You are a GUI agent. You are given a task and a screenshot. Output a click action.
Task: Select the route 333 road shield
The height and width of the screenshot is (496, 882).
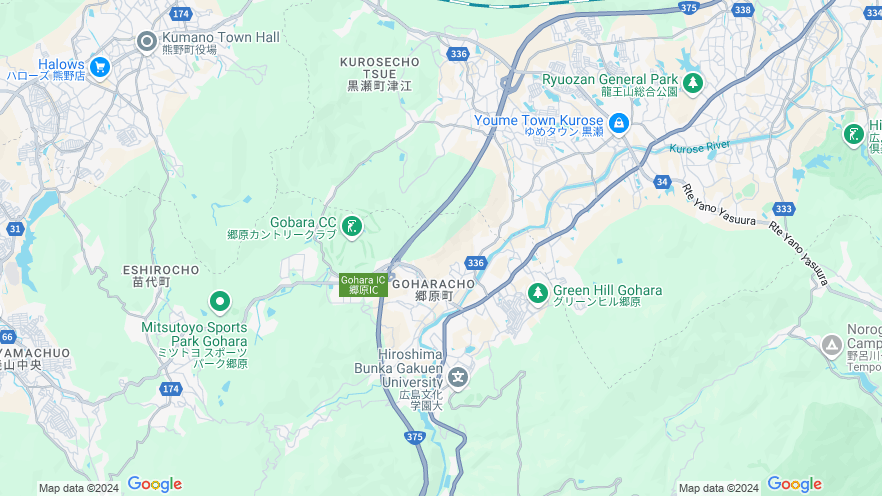[x=783, y=209]
